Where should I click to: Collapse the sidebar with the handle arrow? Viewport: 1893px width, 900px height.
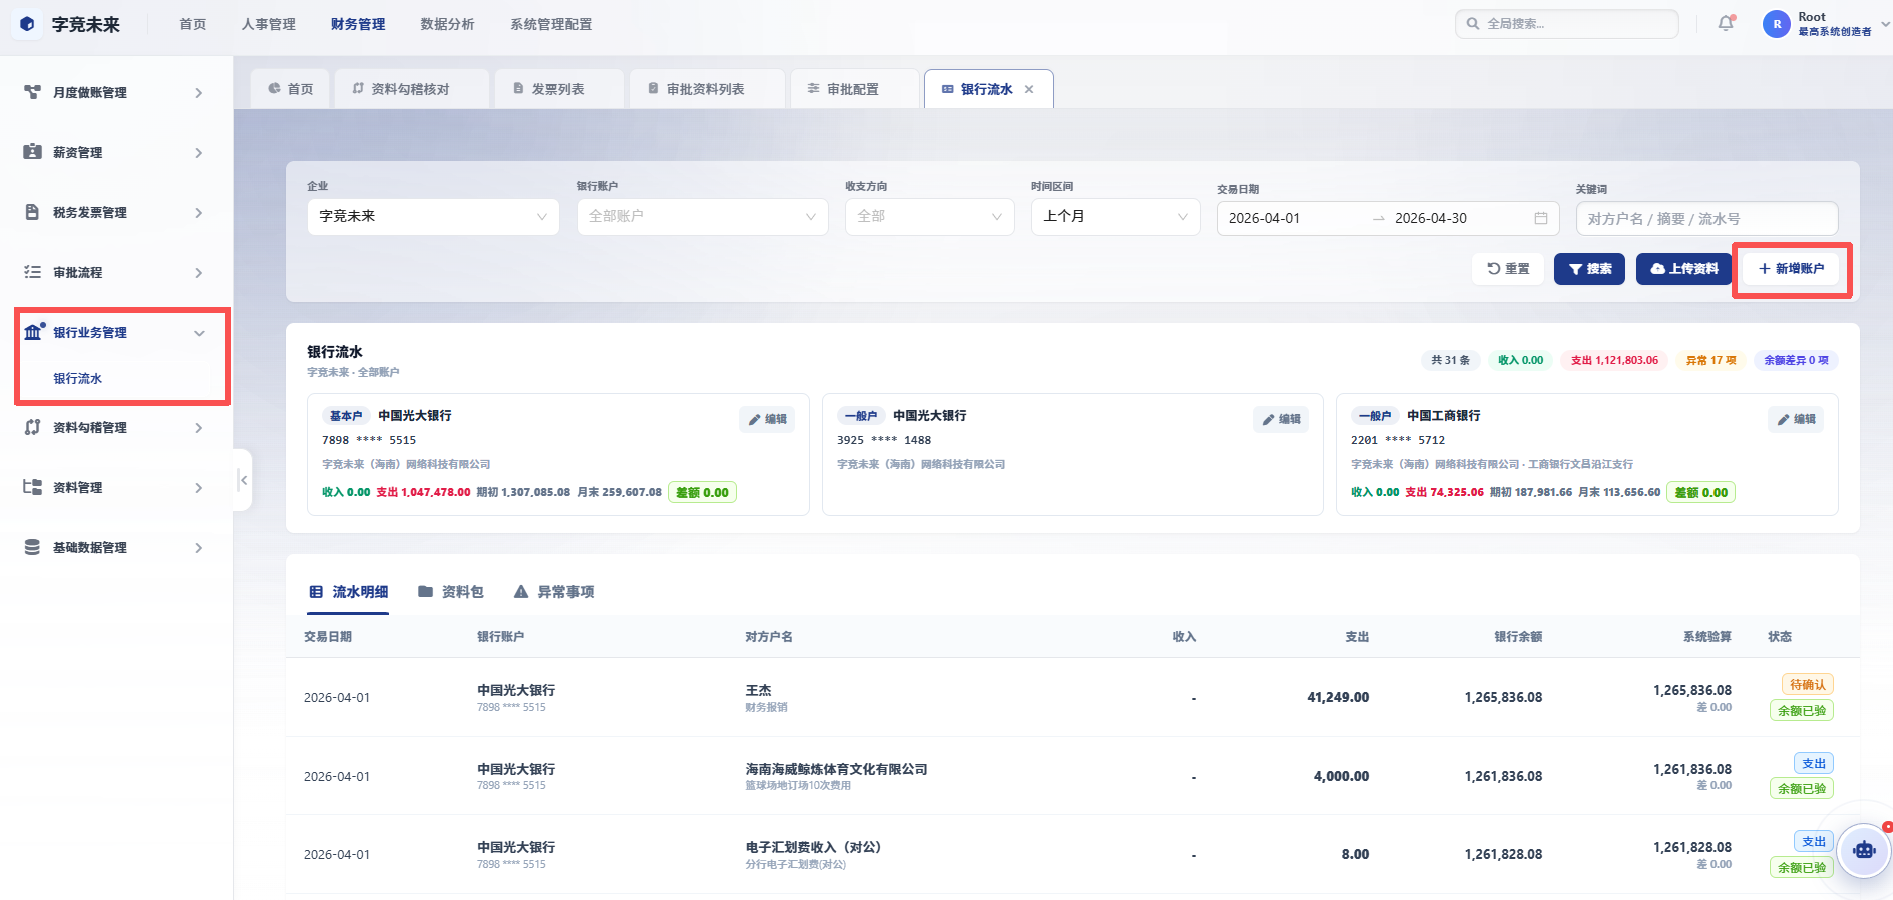point(243,480)
